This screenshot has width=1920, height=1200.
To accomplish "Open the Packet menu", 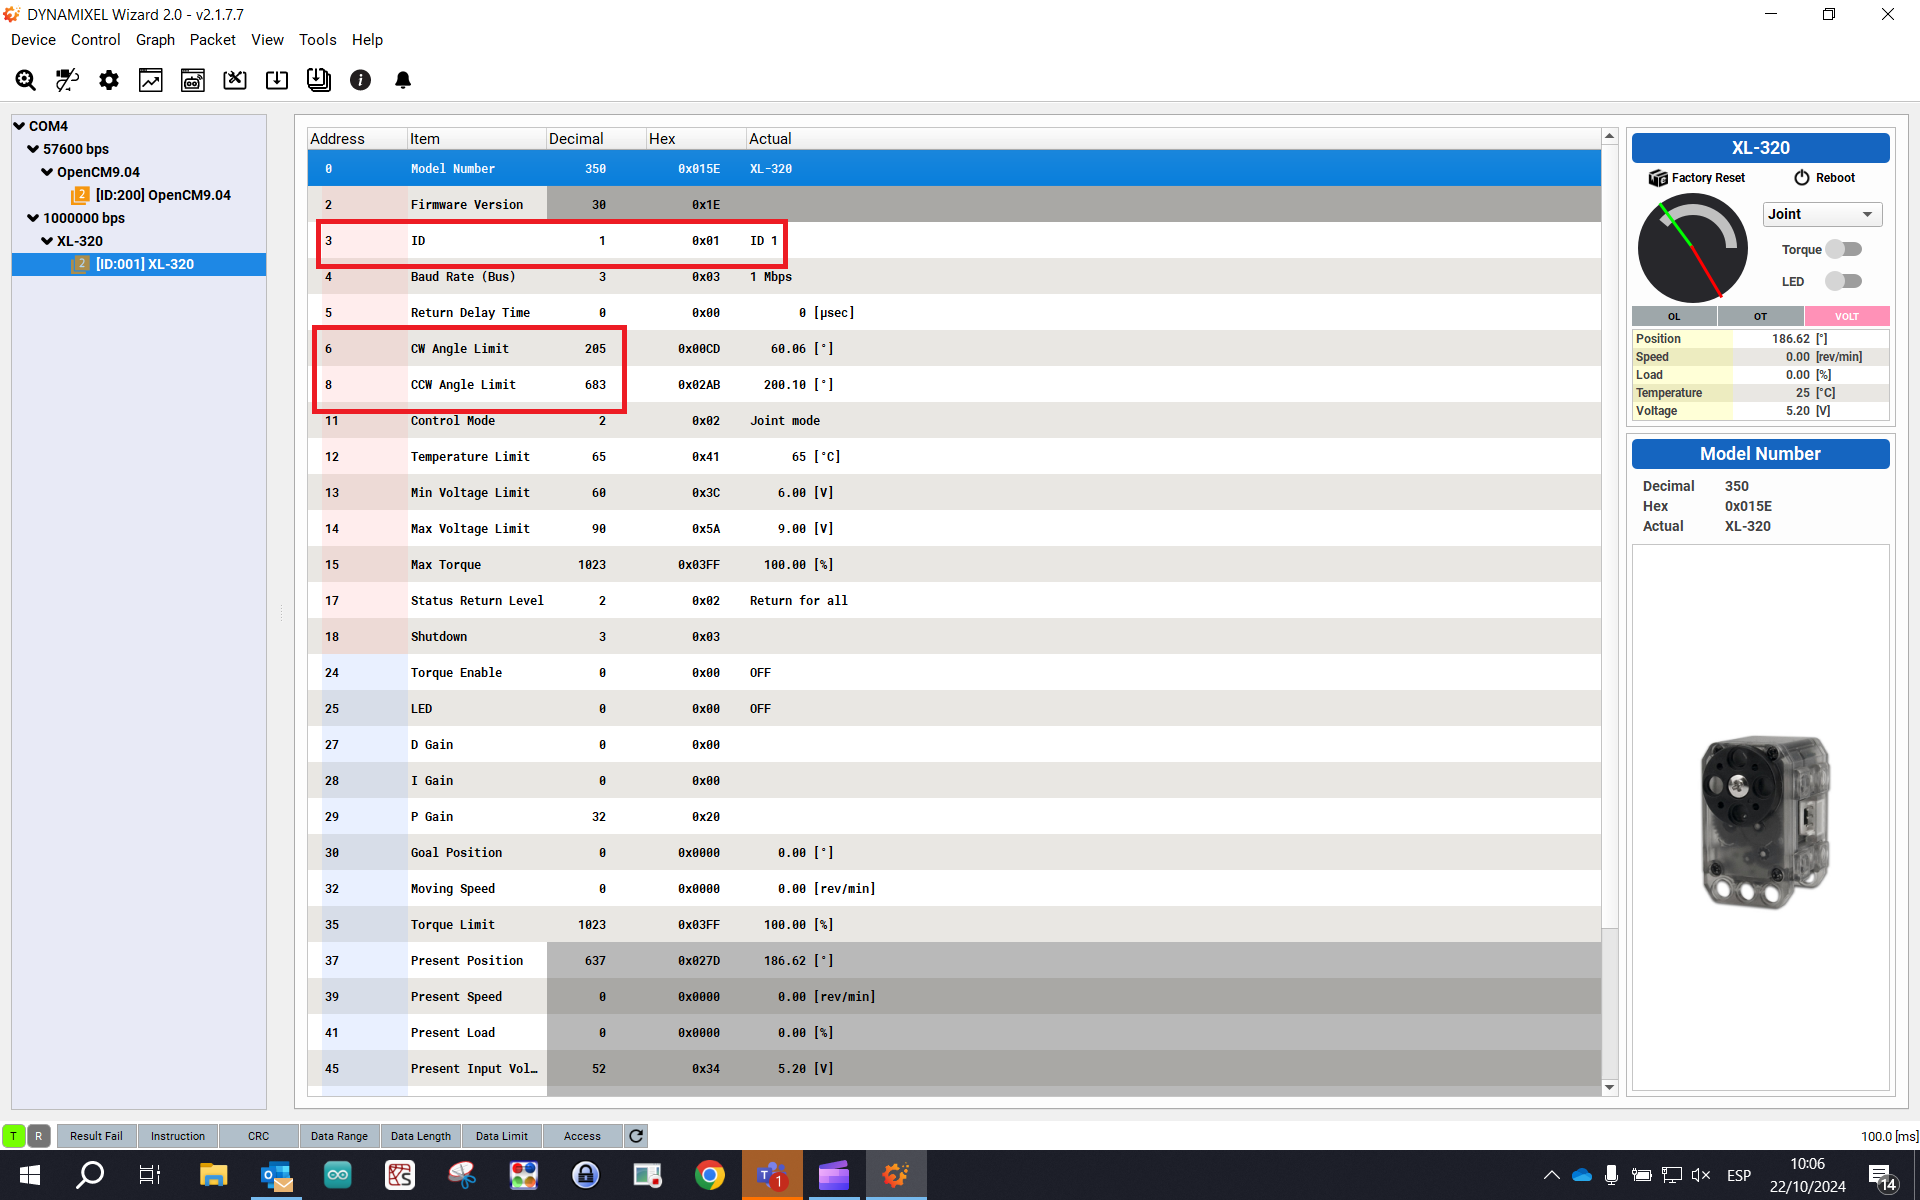I will pos(212,40).
